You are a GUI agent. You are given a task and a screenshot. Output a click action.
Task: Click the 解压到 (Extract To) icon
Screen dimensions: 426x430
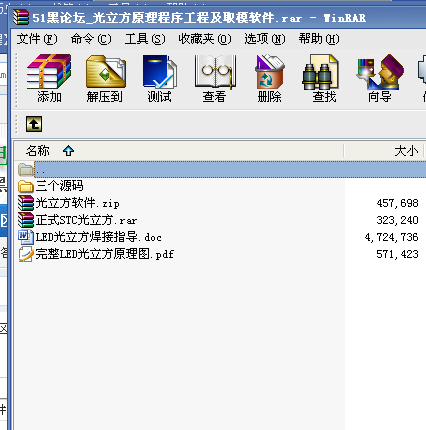tap(105, 78)
